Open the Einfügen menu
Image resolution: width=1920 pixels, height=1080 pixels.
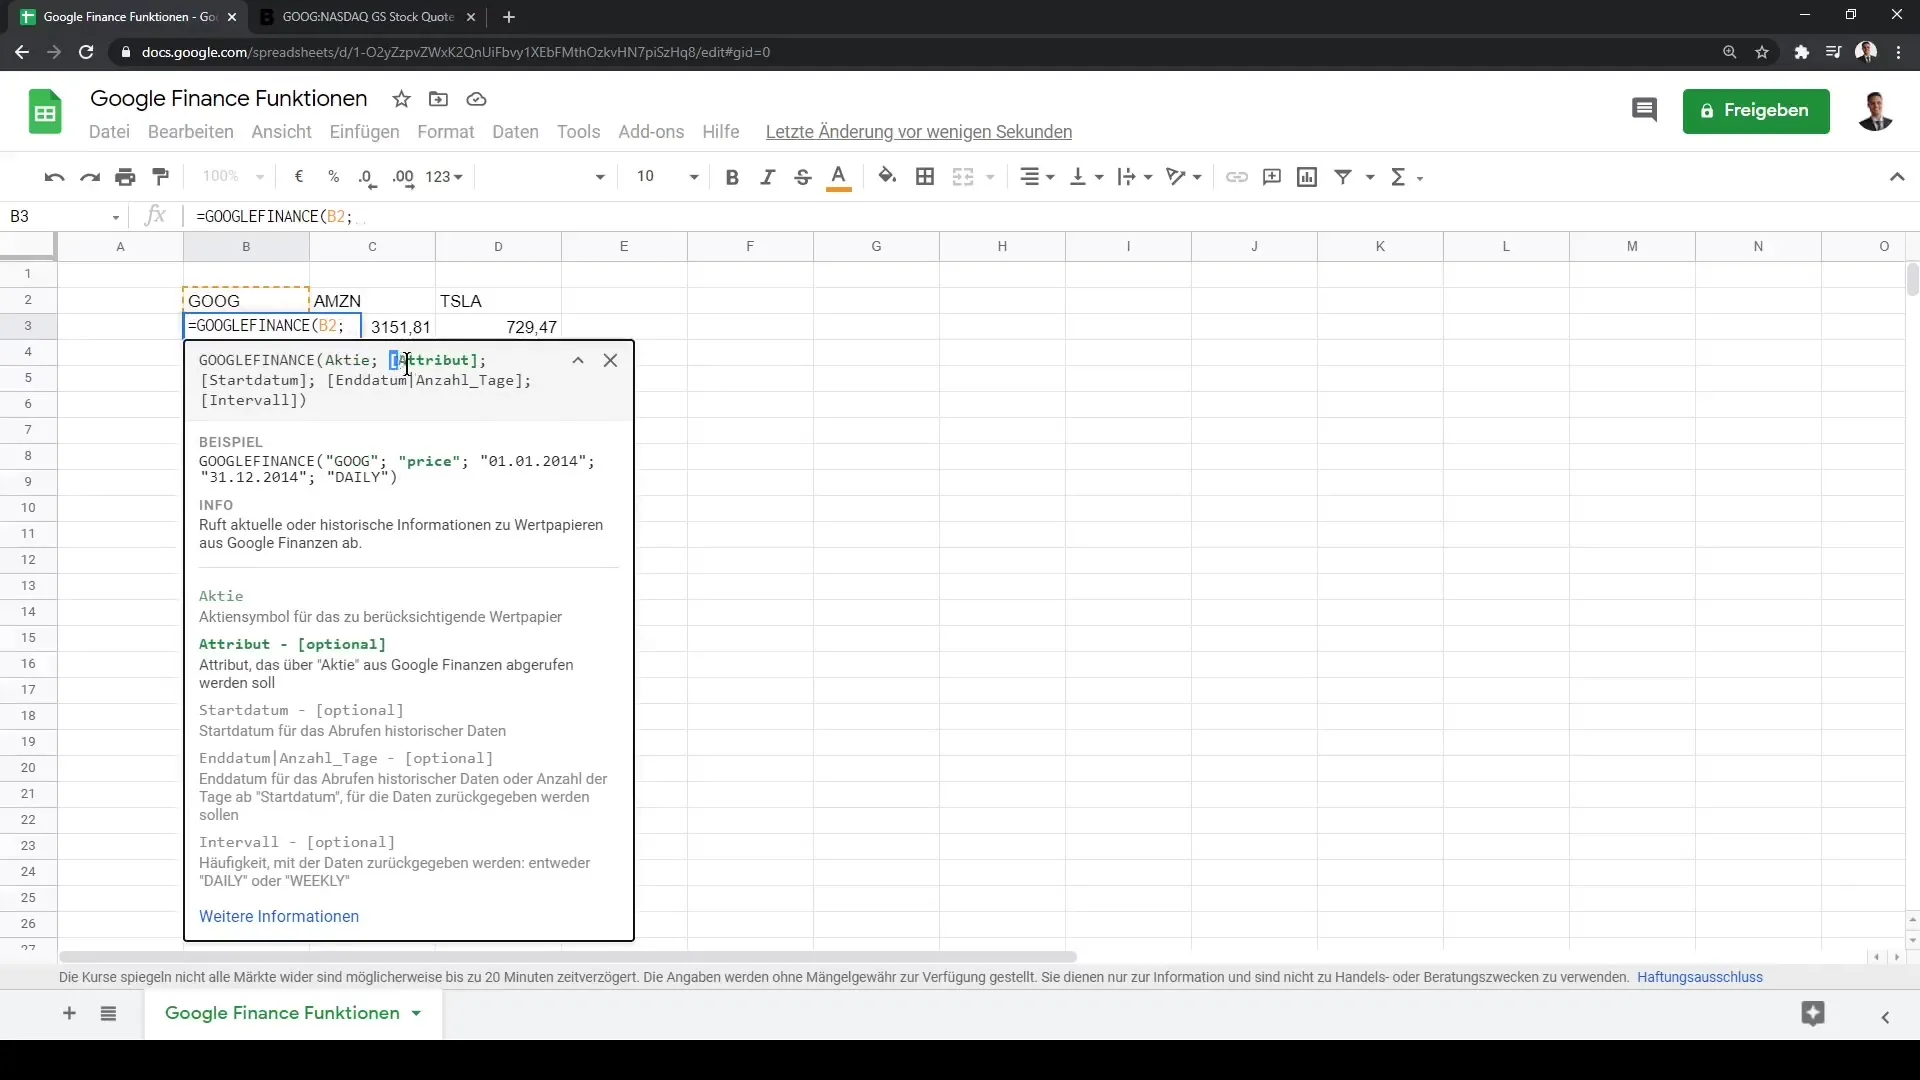364,132
